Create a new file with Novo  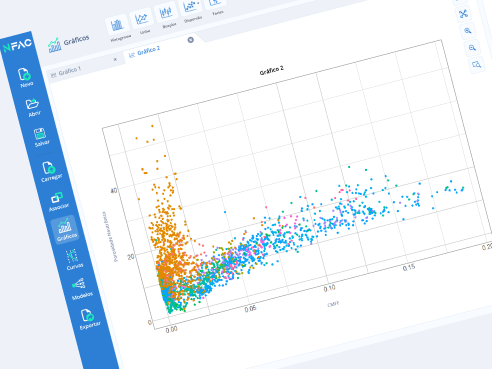coord(25,78)
